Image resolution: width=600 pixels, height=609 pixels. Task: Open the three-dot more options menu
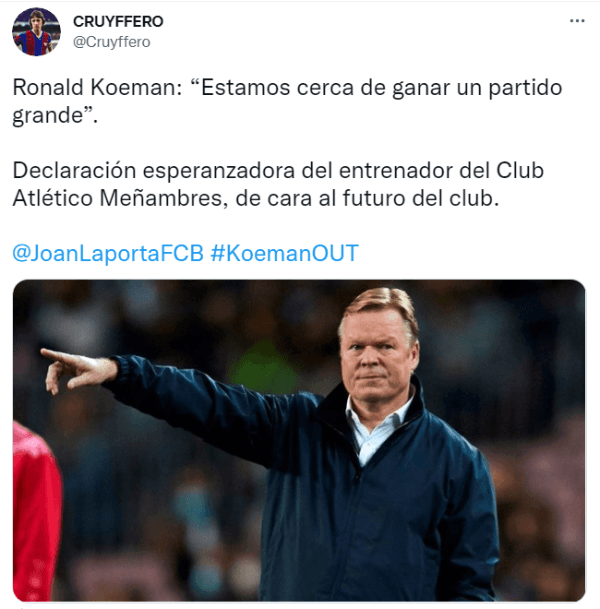[x=577, y=21]
